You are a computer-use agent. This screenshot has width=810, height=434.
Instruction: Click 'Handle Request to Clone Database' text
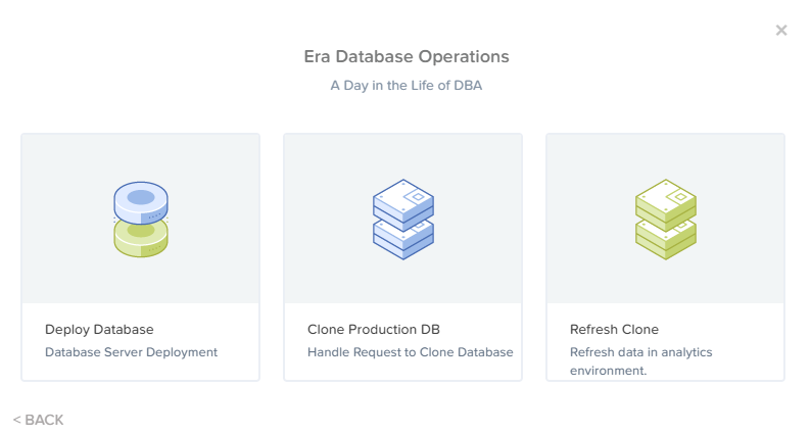point(410,352)
